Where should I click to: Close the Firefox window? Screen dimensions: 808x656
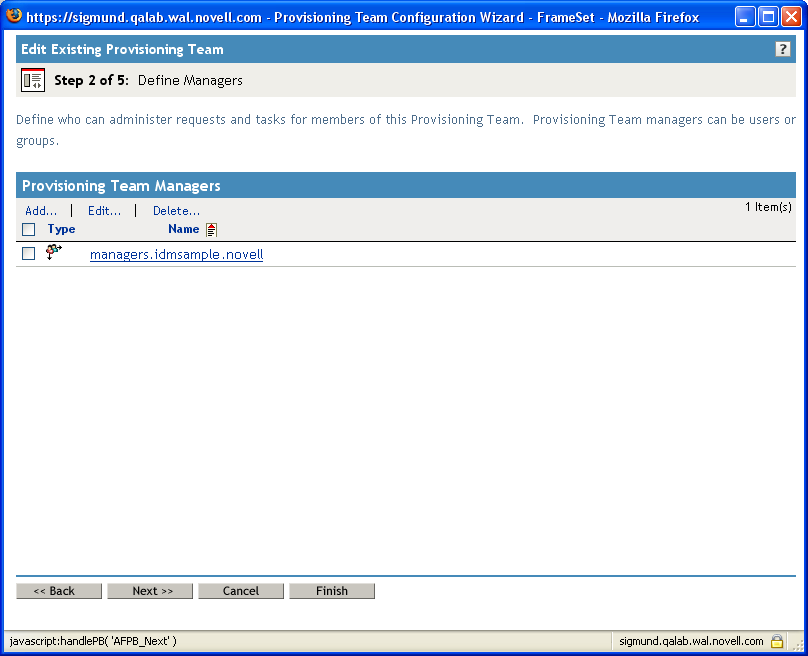tap(791, 17)
